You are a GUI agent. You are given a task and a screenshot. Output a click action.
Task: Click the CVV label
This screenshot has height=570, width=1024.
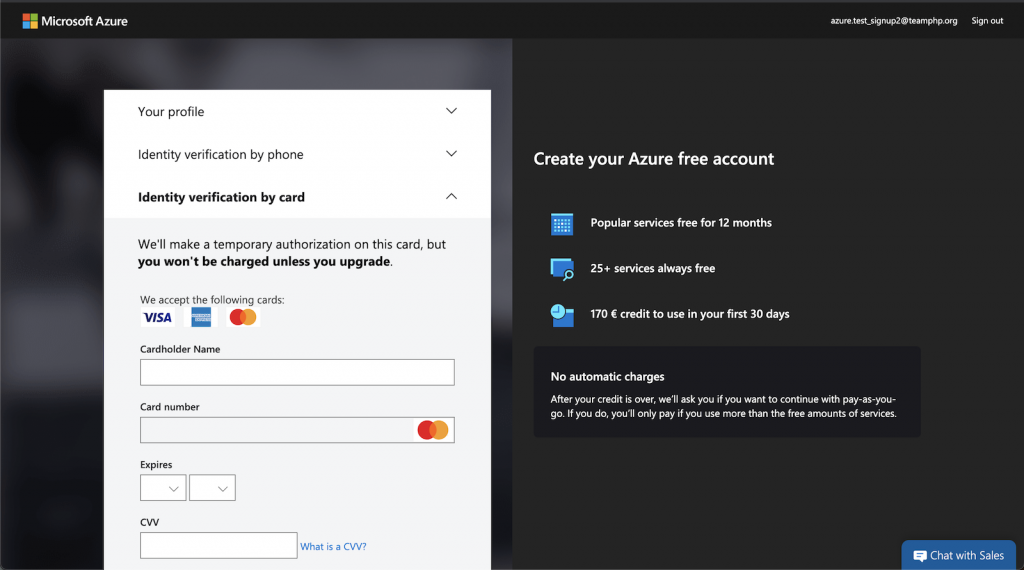tap(150, 522)
